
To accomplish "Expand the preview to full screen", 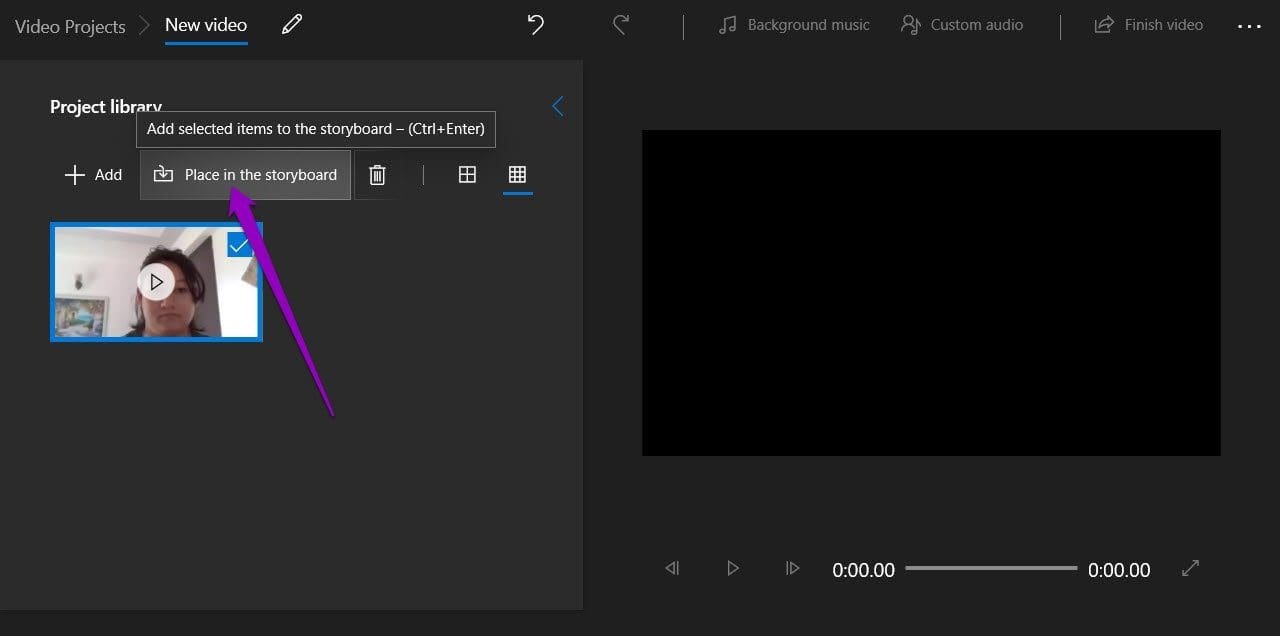I will click(1190, 568).
